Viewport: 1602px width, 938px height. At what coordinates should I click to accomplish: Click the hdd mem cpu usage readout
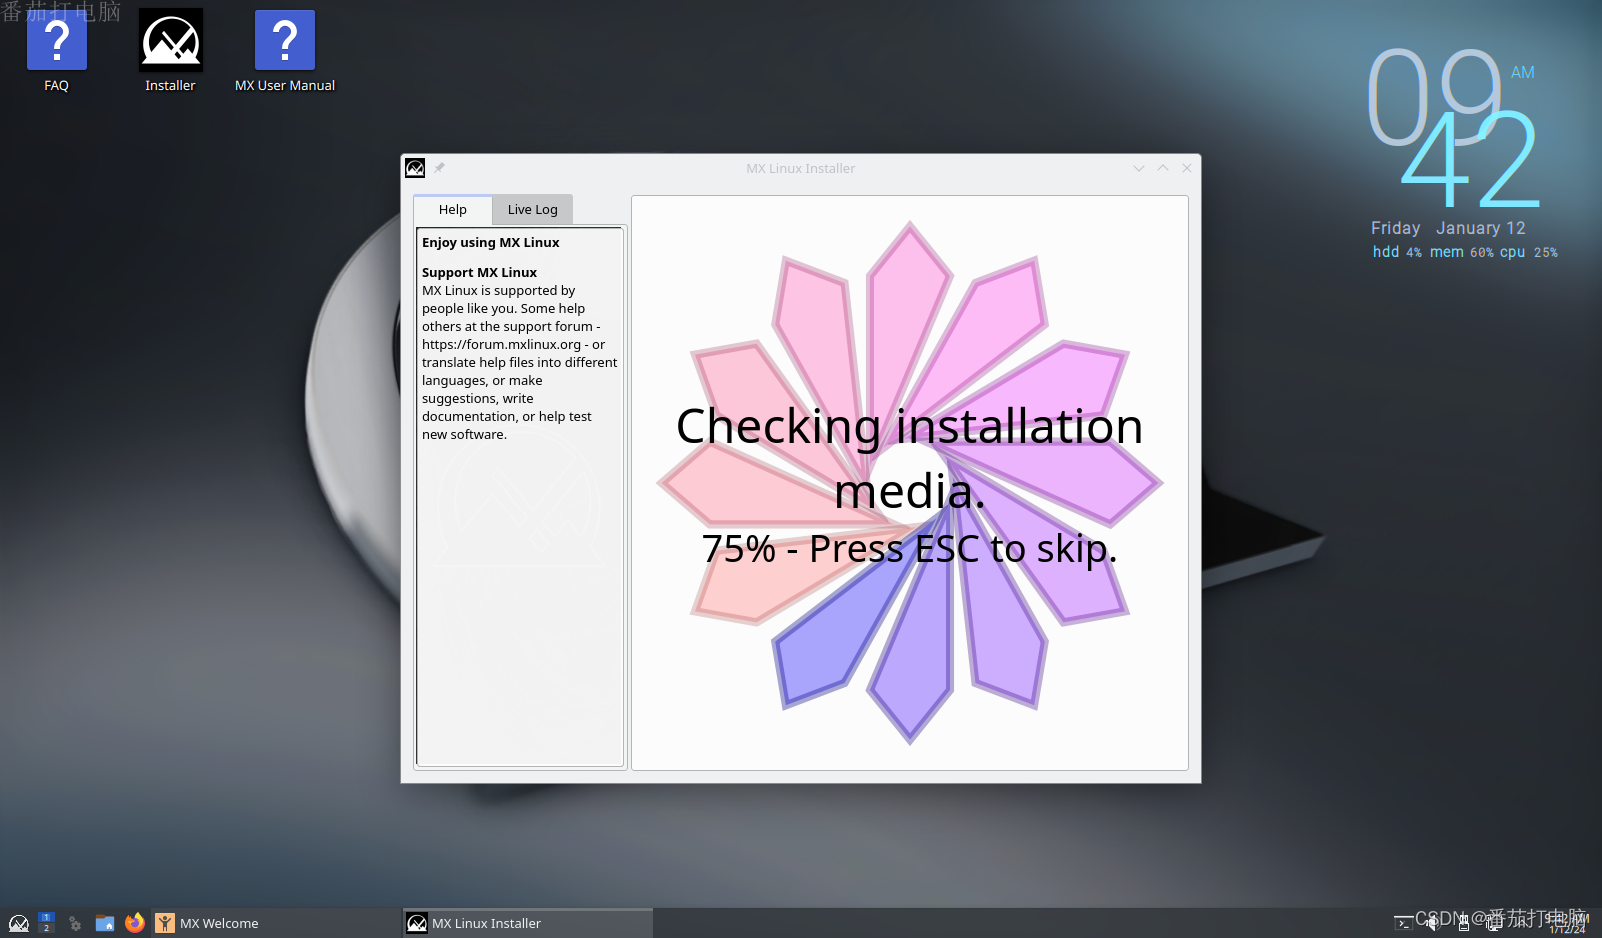coord(1465,252)
